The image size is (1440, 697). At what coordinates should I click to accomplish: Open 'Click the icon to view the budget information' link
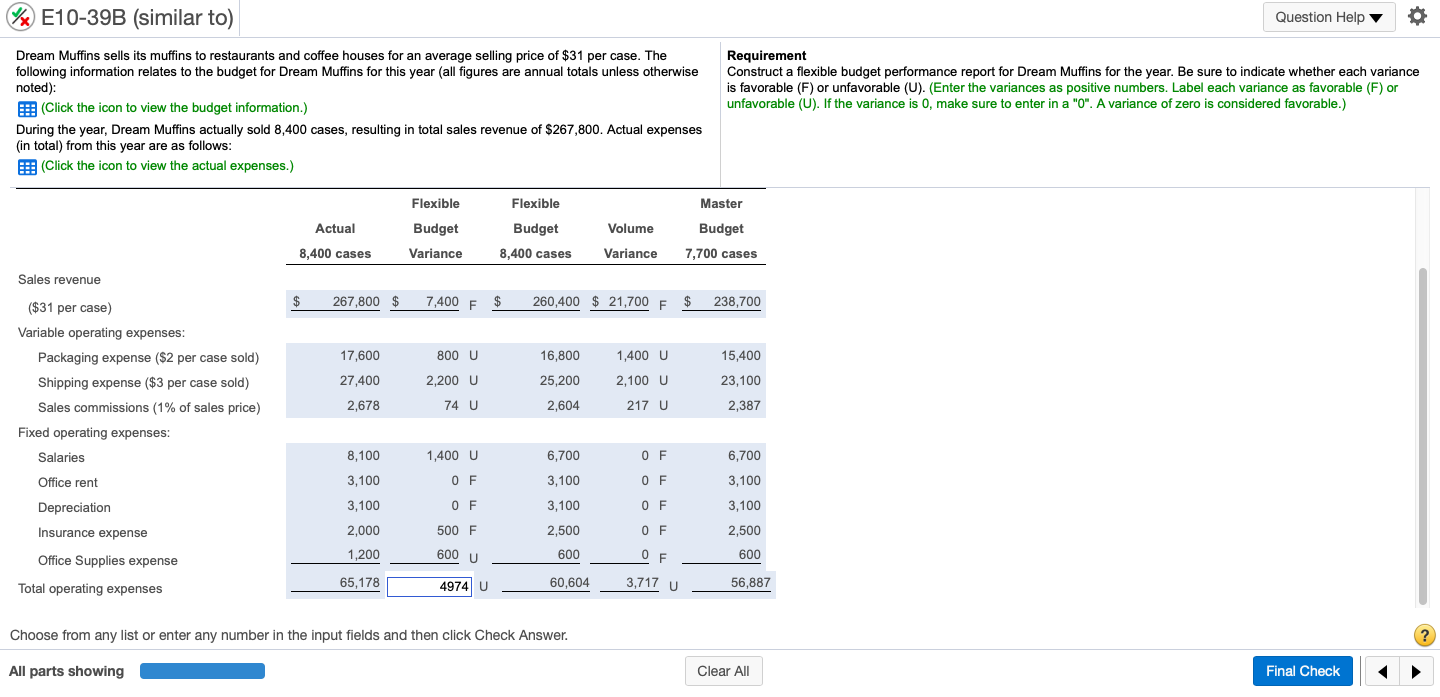[x=174, y=107]
